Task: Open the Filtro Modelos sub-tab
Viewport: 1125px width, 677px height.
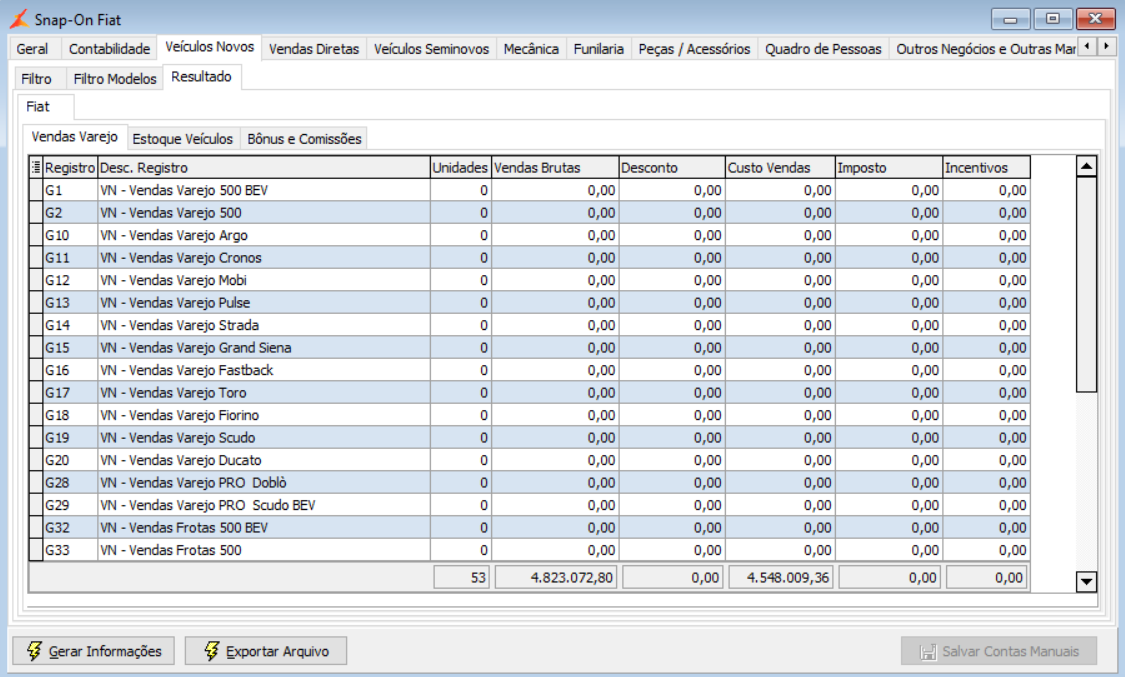Action: coord(115,79)
